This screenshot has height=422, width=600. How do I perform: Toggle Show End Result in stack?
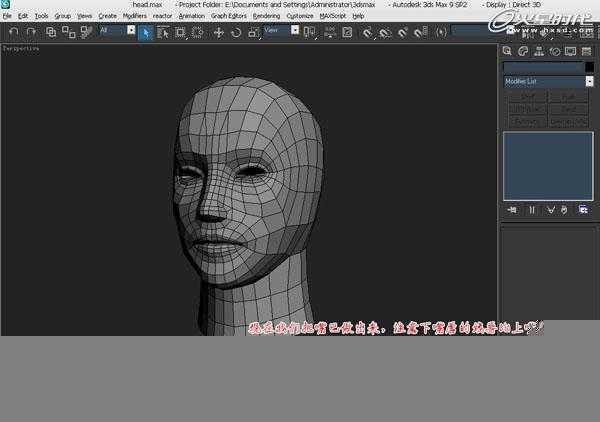pyautogui.click(x=532, y=210)
